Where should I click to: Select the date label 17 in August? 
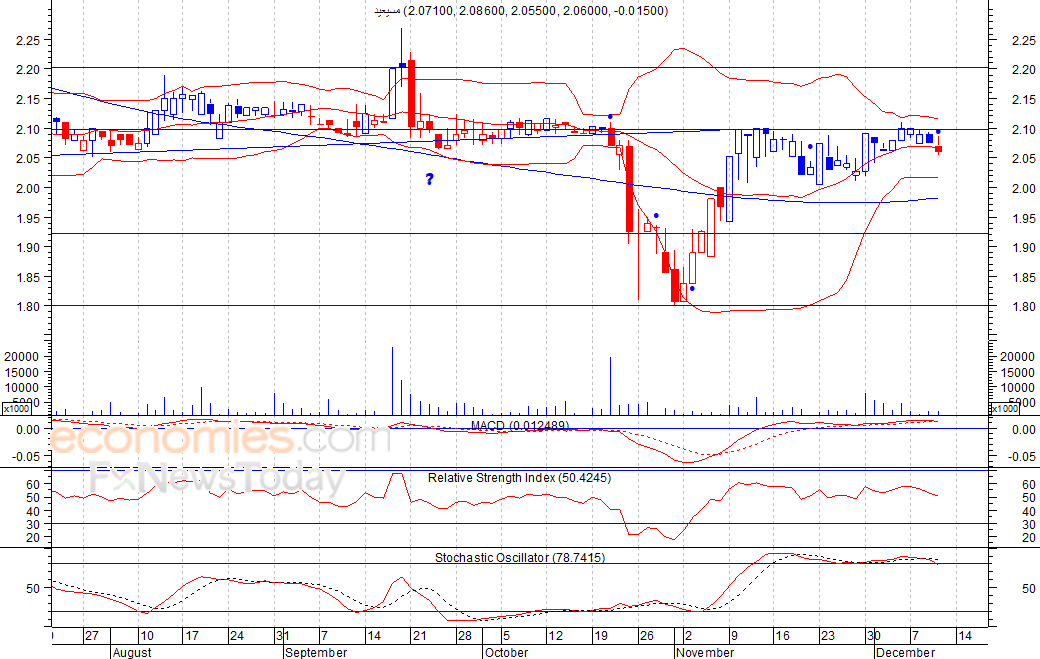[x=192, y=636]
